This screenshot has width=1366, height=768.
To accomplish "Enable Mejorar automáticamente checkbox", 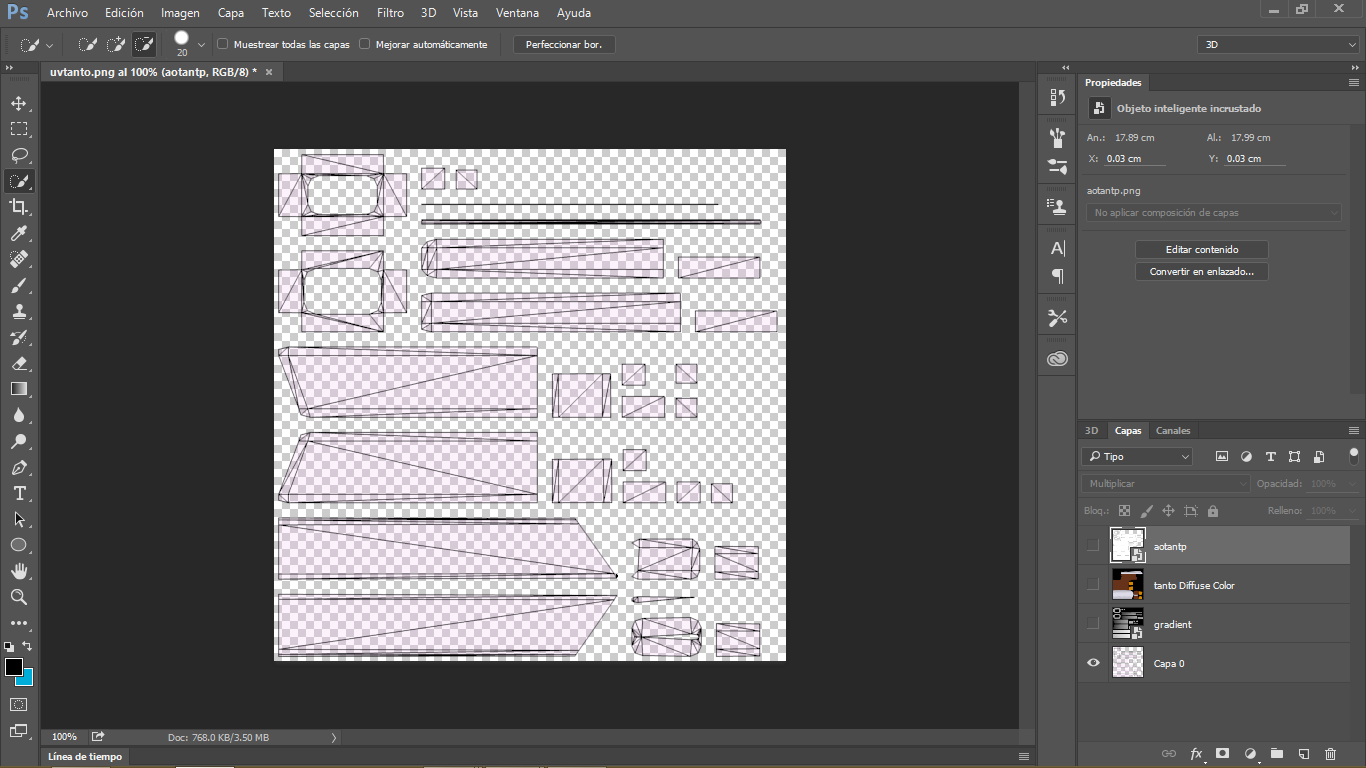I will tap(365, 45).
